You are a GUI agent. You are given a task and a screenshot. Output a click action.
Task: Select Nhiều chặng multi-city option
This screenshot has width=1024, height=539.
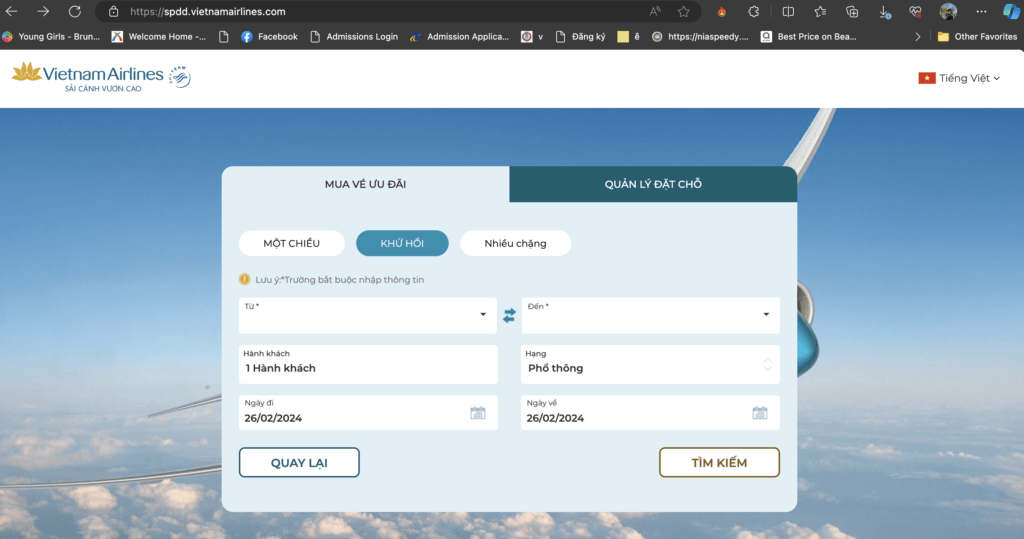515,243
